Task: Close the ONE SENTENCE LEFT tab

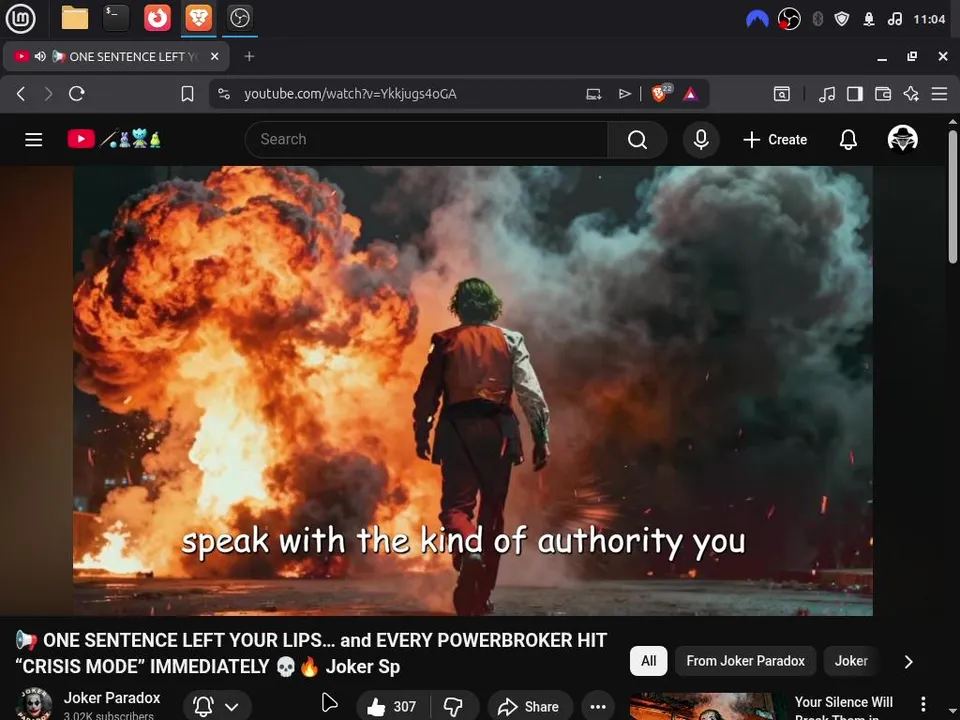Action: coord(214,56)
